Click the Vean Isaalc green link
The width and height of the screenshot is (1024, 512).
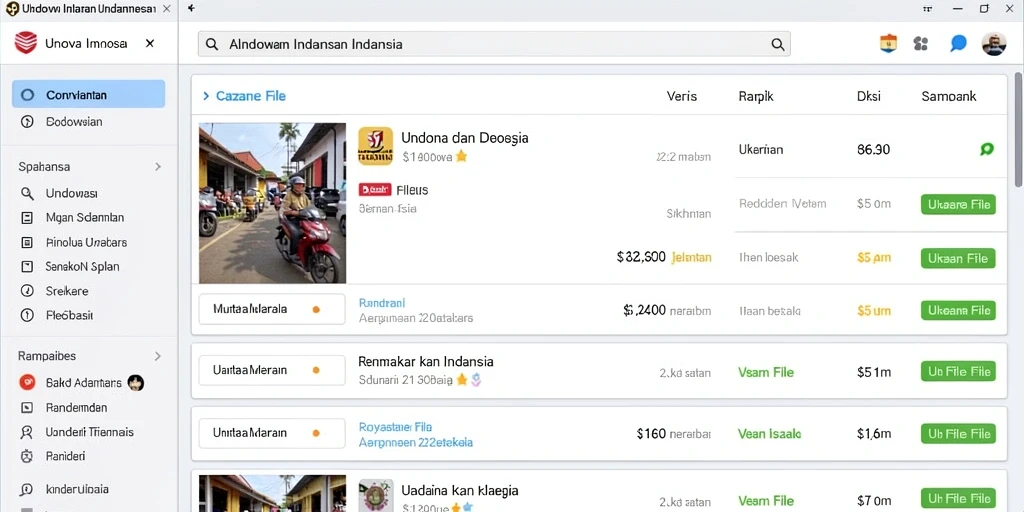click(769, 434)
